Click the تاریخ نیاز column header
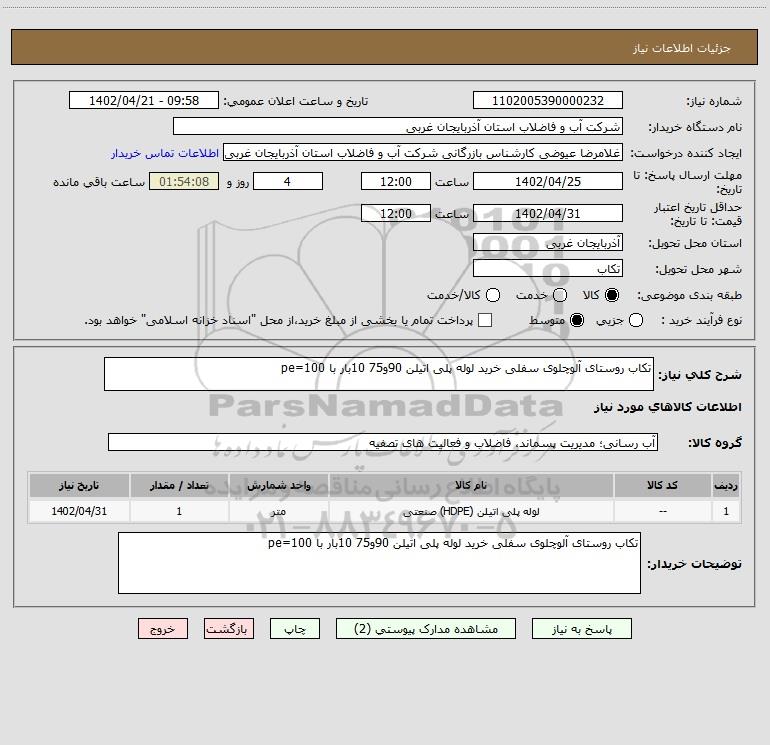The height and width of the screenshot is (745, 770). 79,485
